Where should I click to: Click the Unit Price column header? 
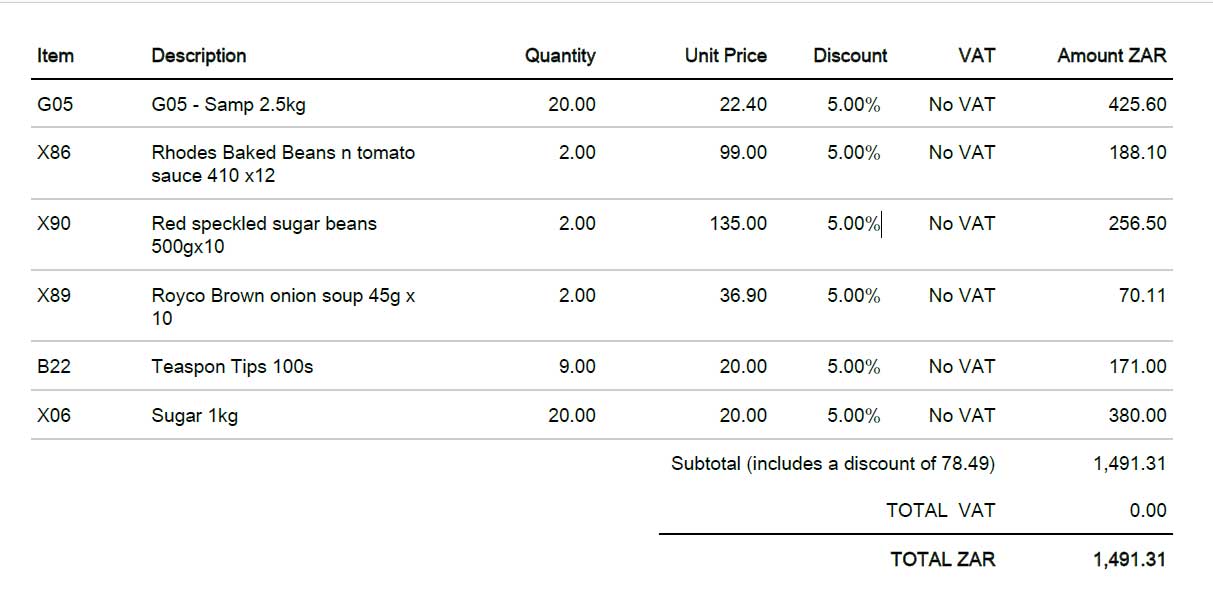(725, 56)
